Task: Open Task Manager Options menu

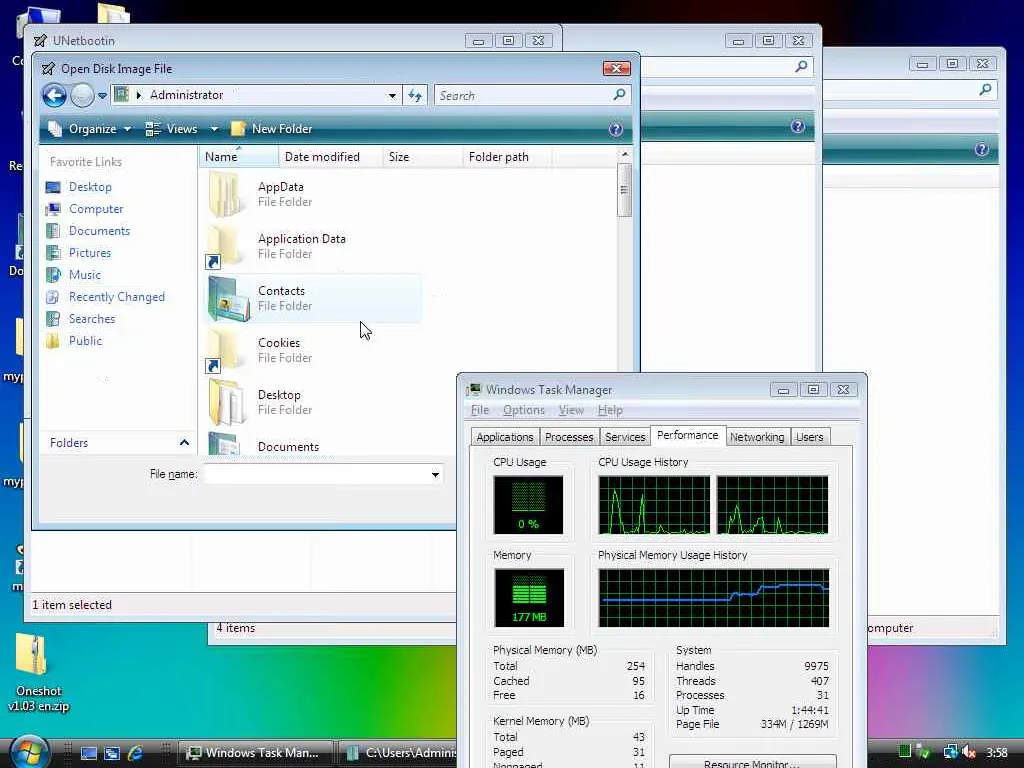Action: [x=524, y=410]
